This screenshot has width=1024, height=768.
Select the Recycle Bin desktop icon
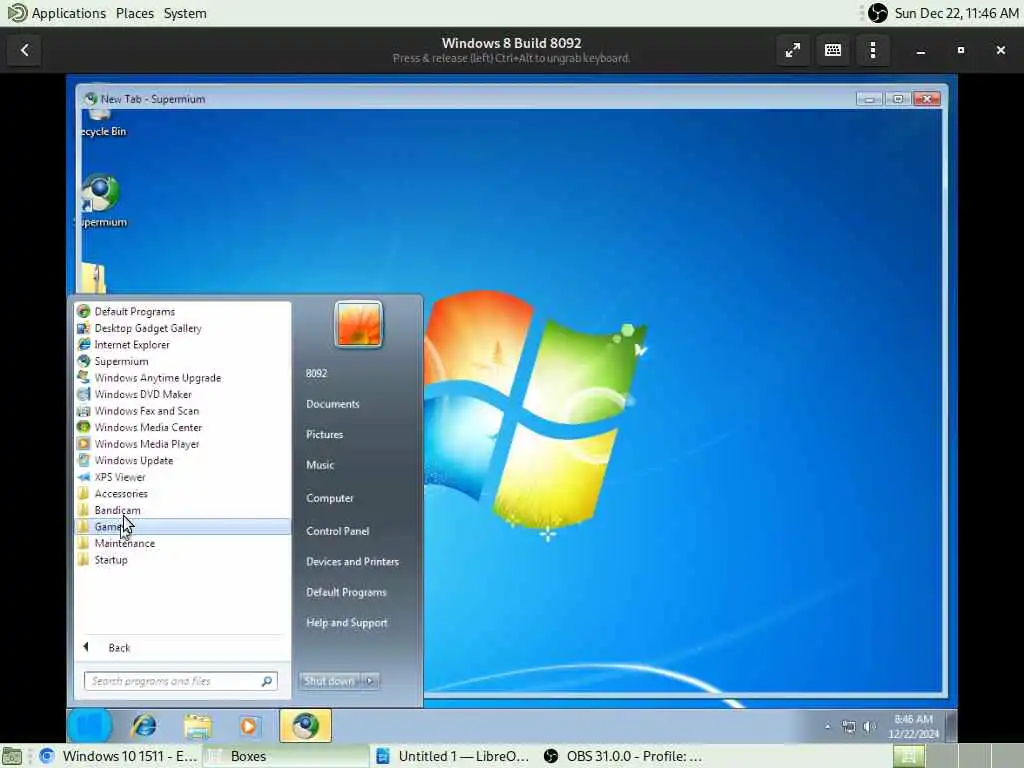pyautogui.click(x=103, y=124)
